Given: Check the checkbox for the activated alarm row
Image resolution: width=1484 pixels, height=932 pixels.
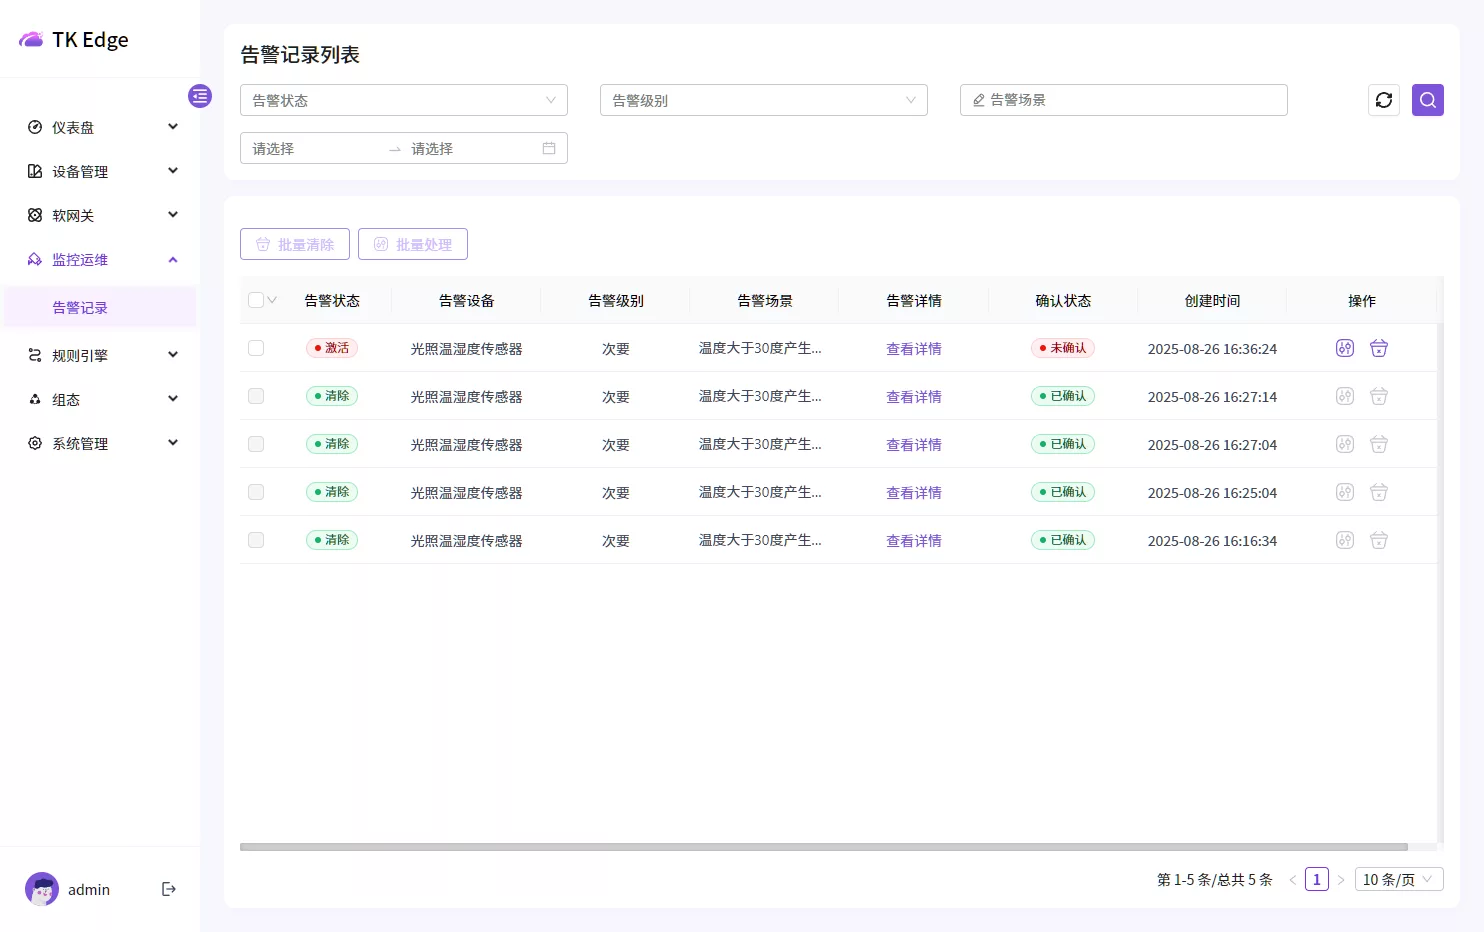Looking at the screenshot, I should 256,348.
